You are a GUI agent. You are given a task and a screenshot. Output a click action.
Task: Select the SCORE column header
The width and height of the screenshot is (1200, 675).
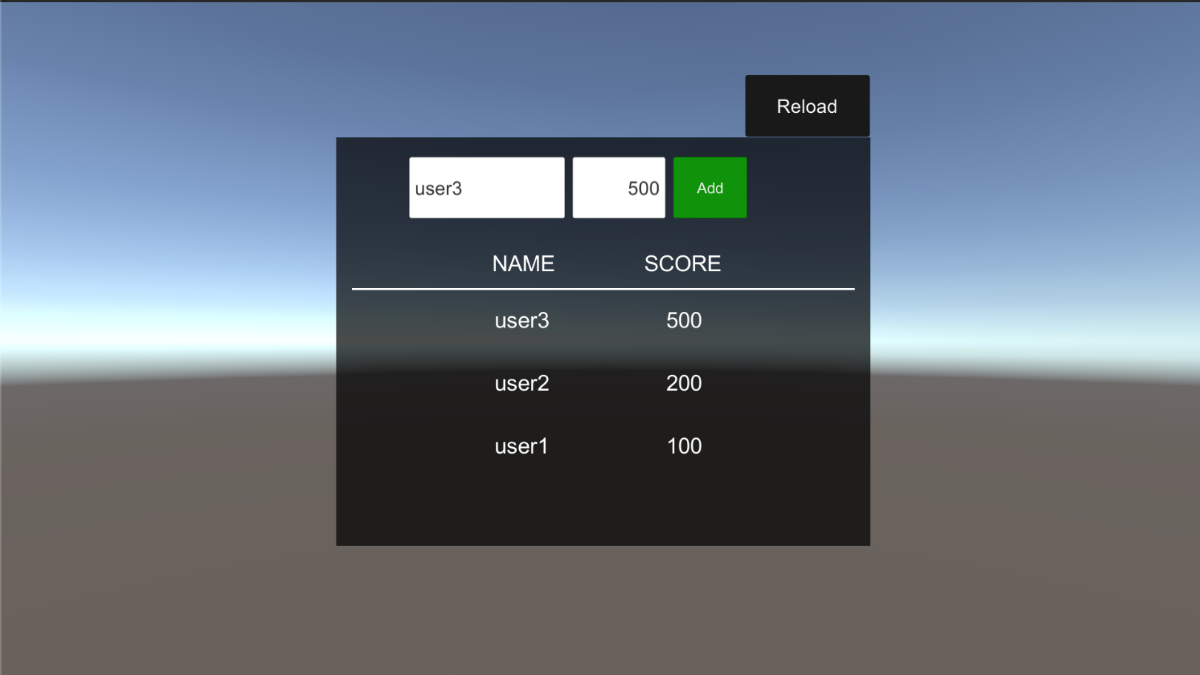point(682,264)
